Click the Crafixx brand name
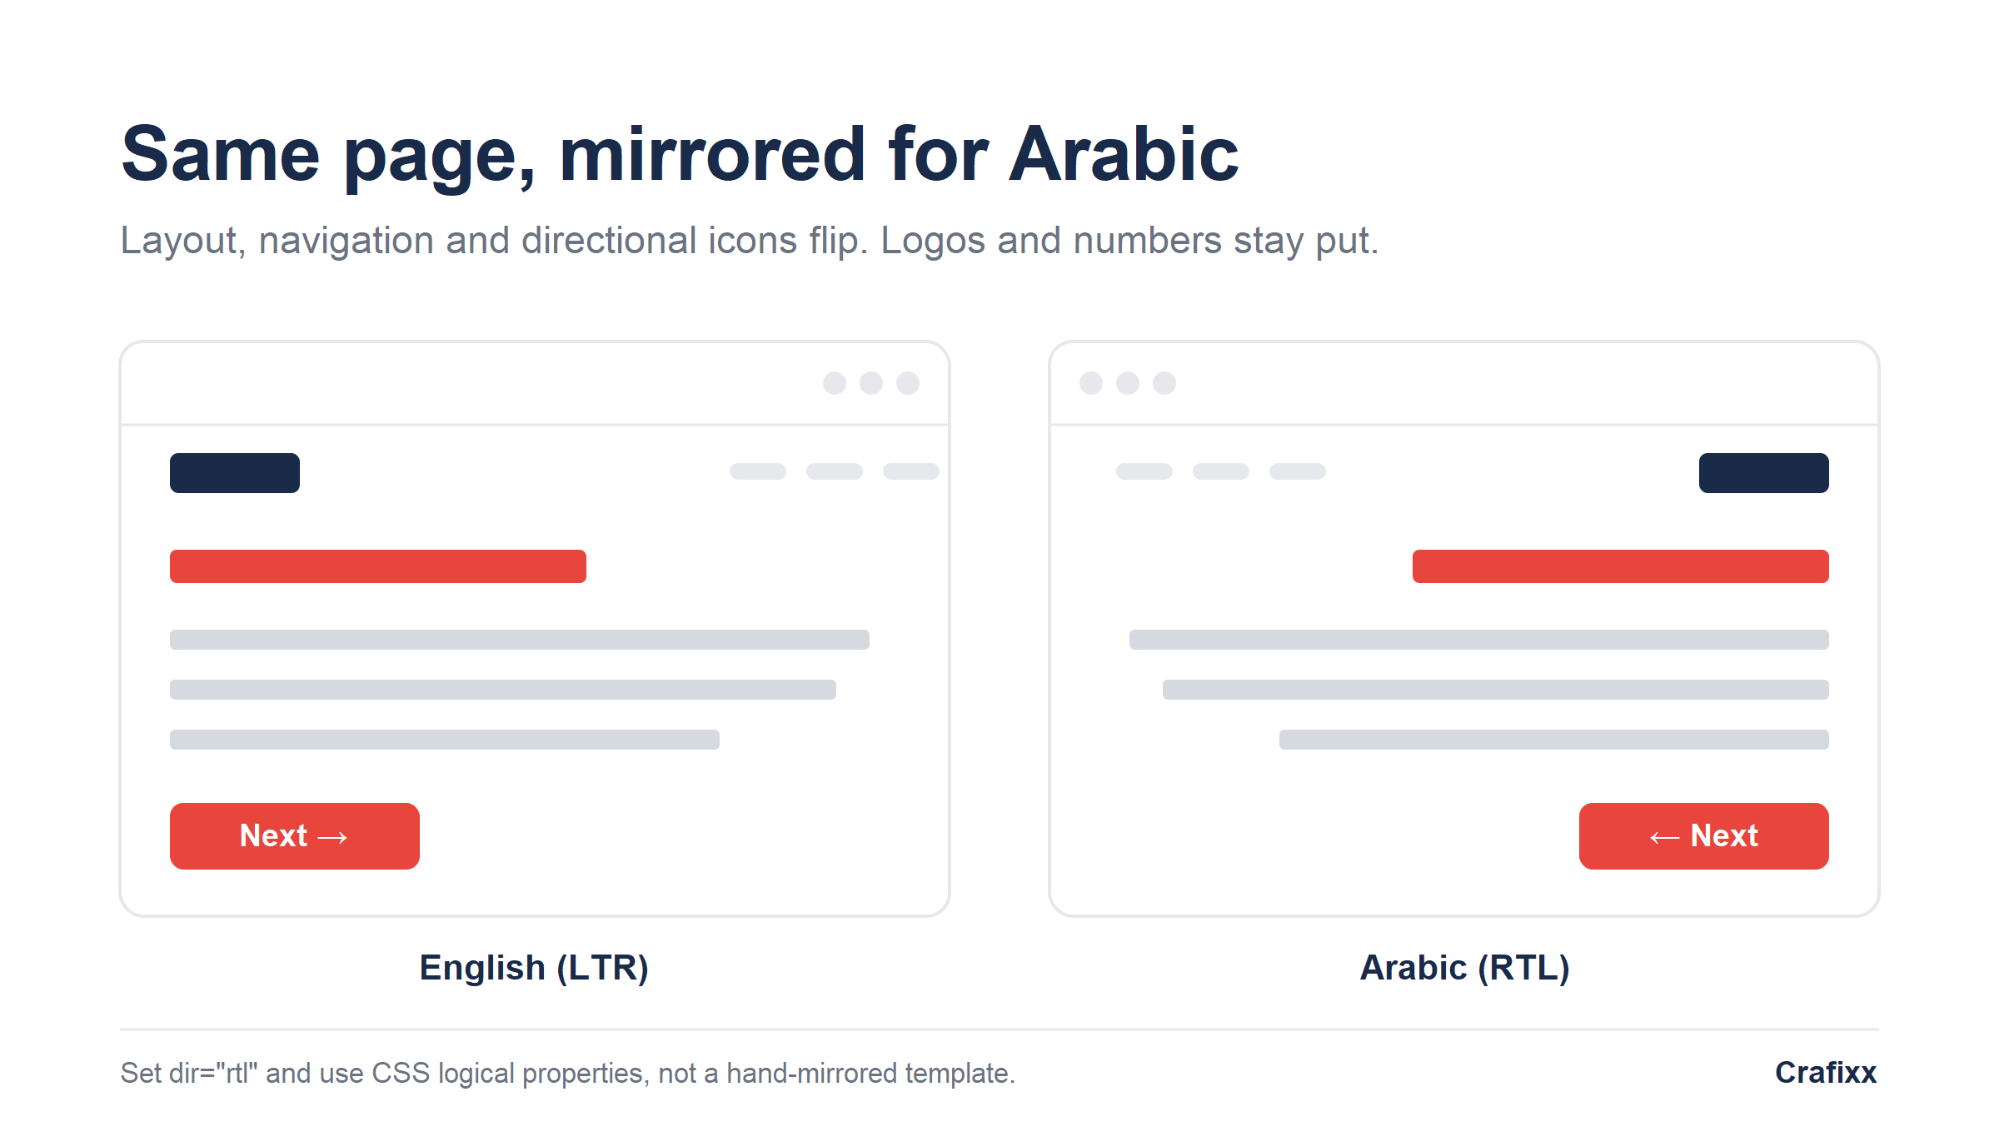Image resolution: width=1999 pixels, height=1125 pixels. 1826,1072
